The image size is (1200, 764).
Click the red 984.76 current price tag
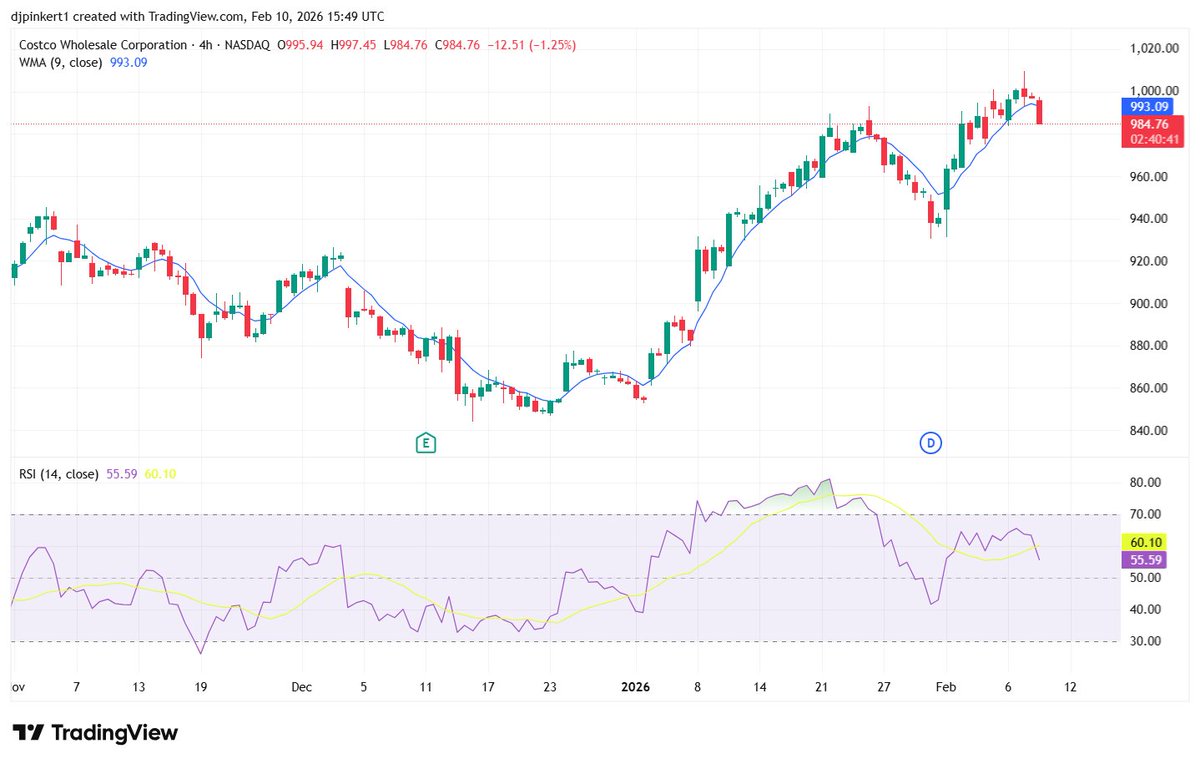pyautogui.click(x=1150, y=124)
